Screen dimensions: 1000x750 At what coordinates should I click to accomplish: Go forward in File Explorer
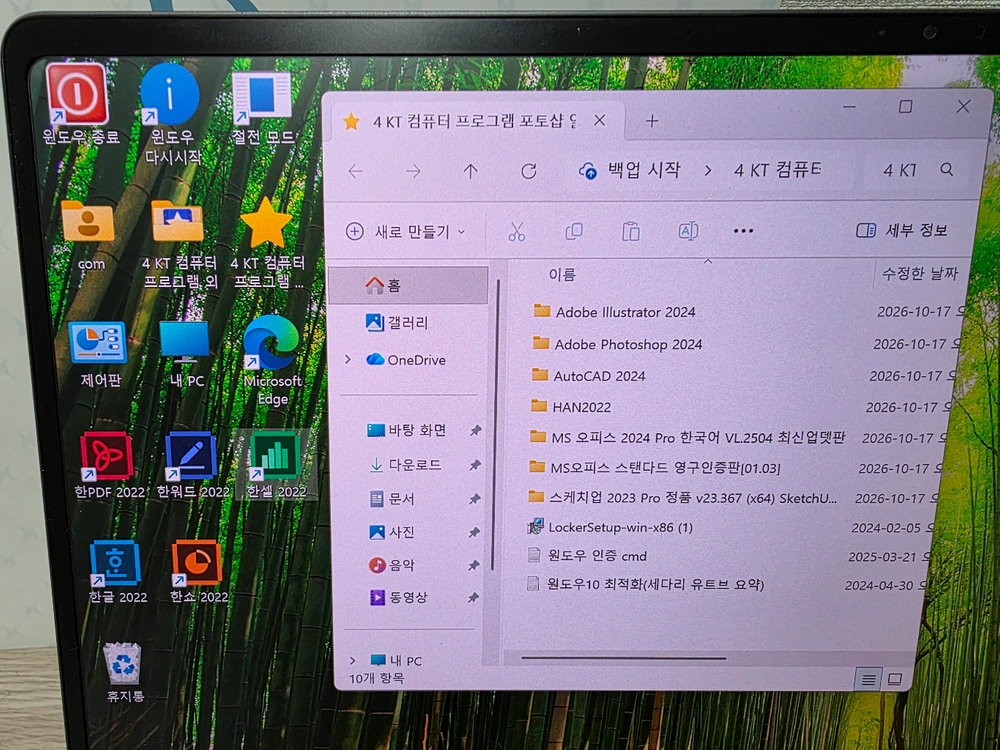tap(413, 171)
